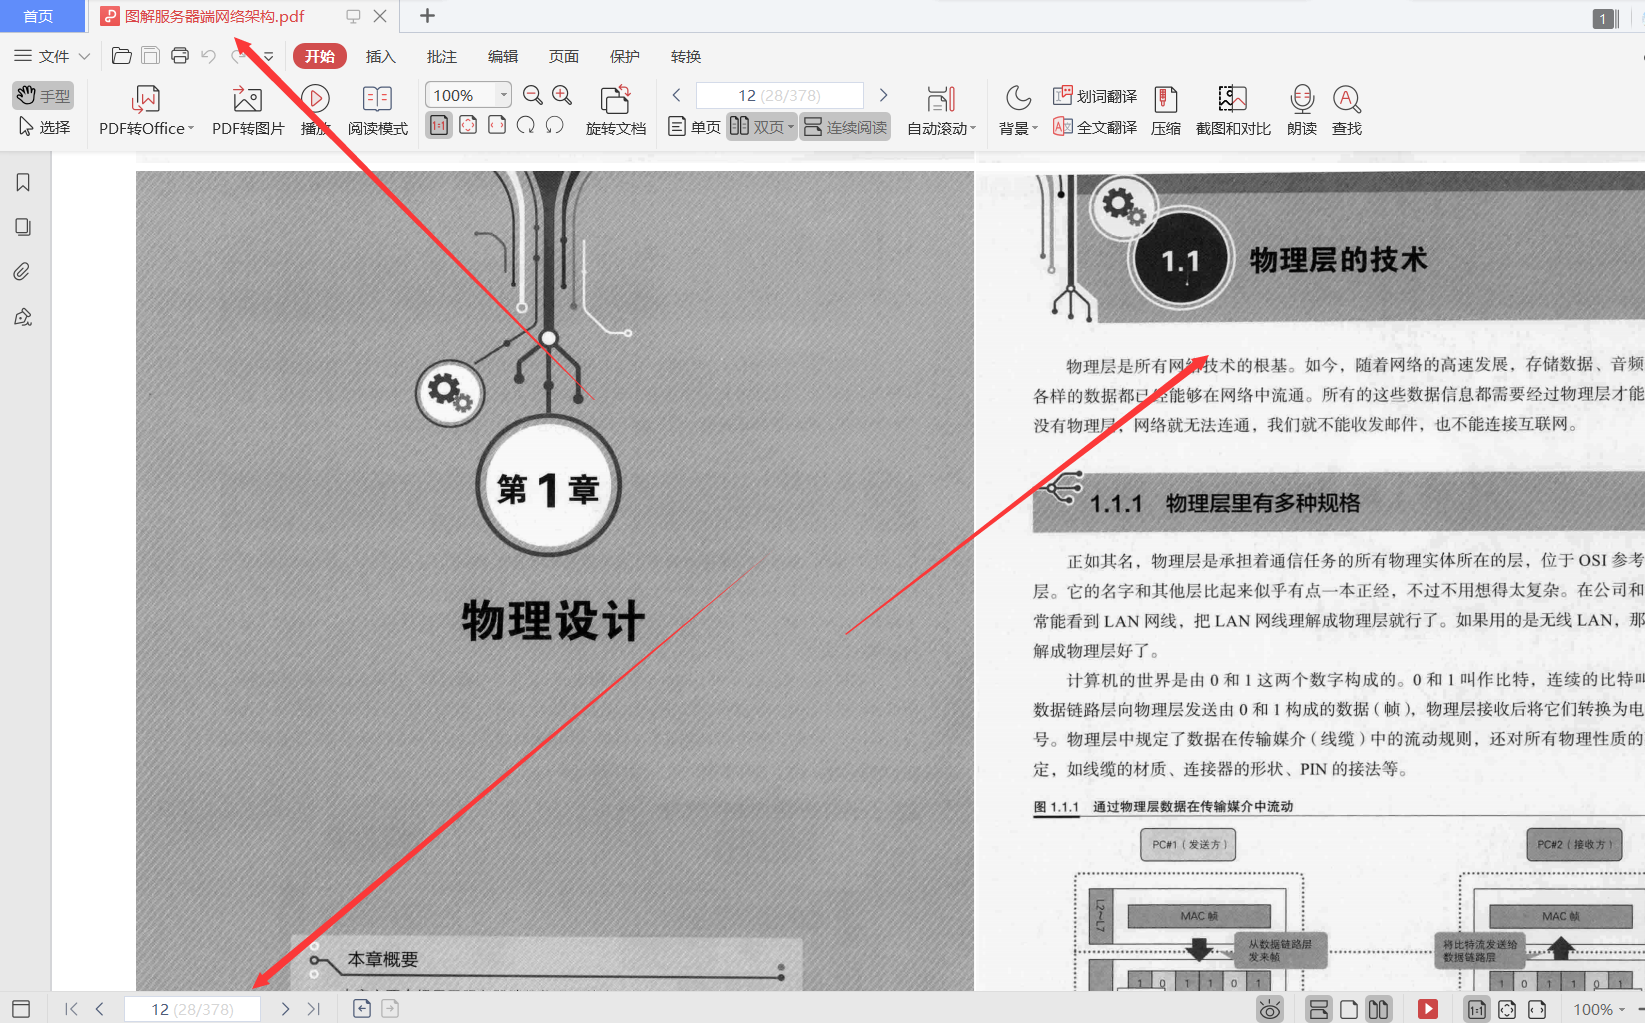
Task: Click PDF转图片 to convert to image
Action: click(x=248, y=110)
